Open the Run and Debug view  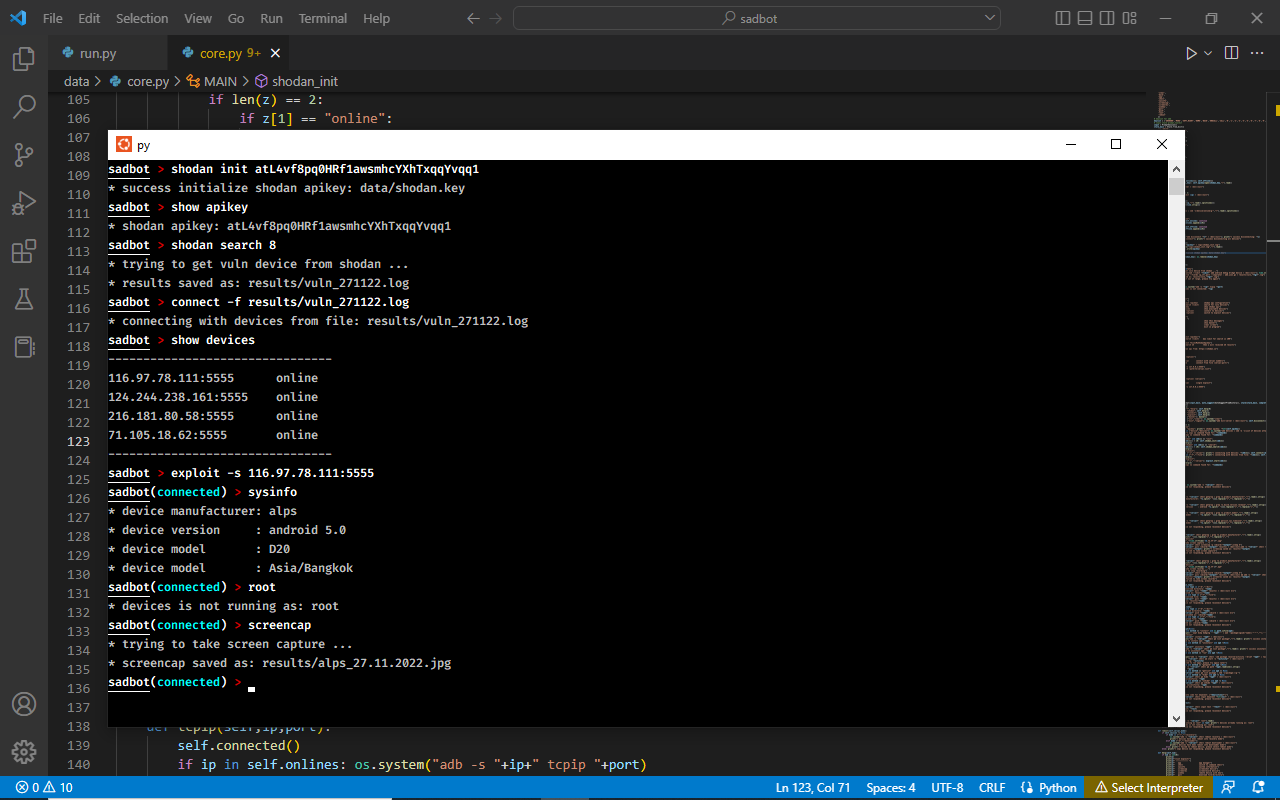(x=24, y=203)
